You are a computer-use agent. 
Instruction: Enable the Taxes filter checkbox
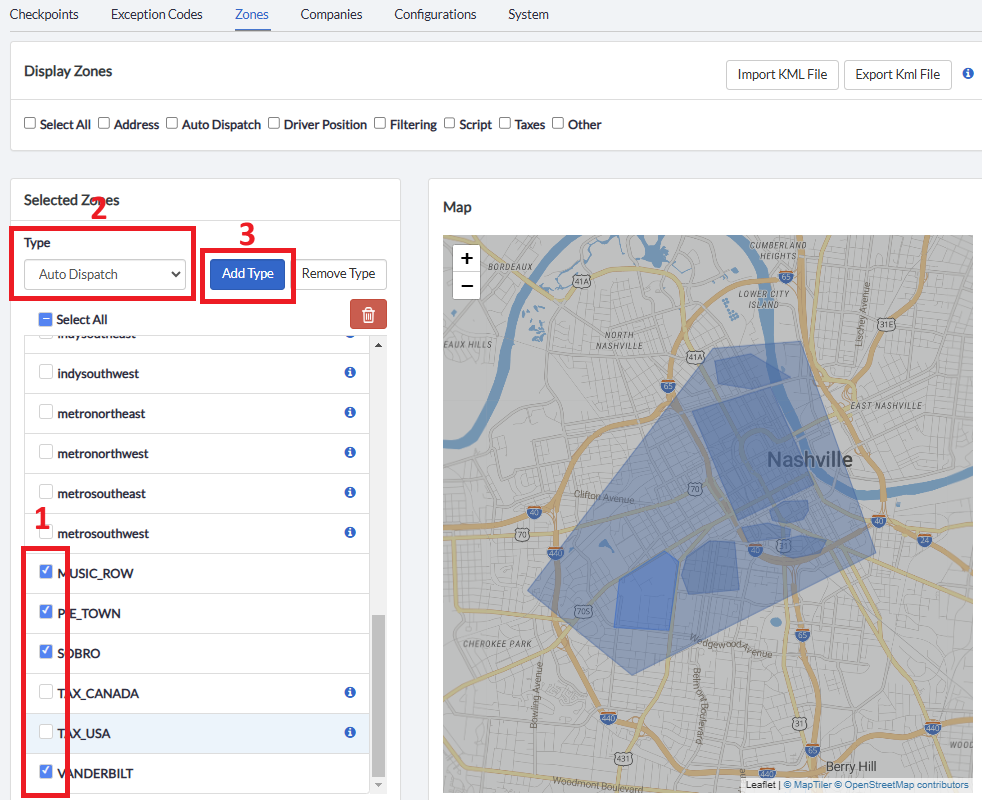[x=505, y=123]
